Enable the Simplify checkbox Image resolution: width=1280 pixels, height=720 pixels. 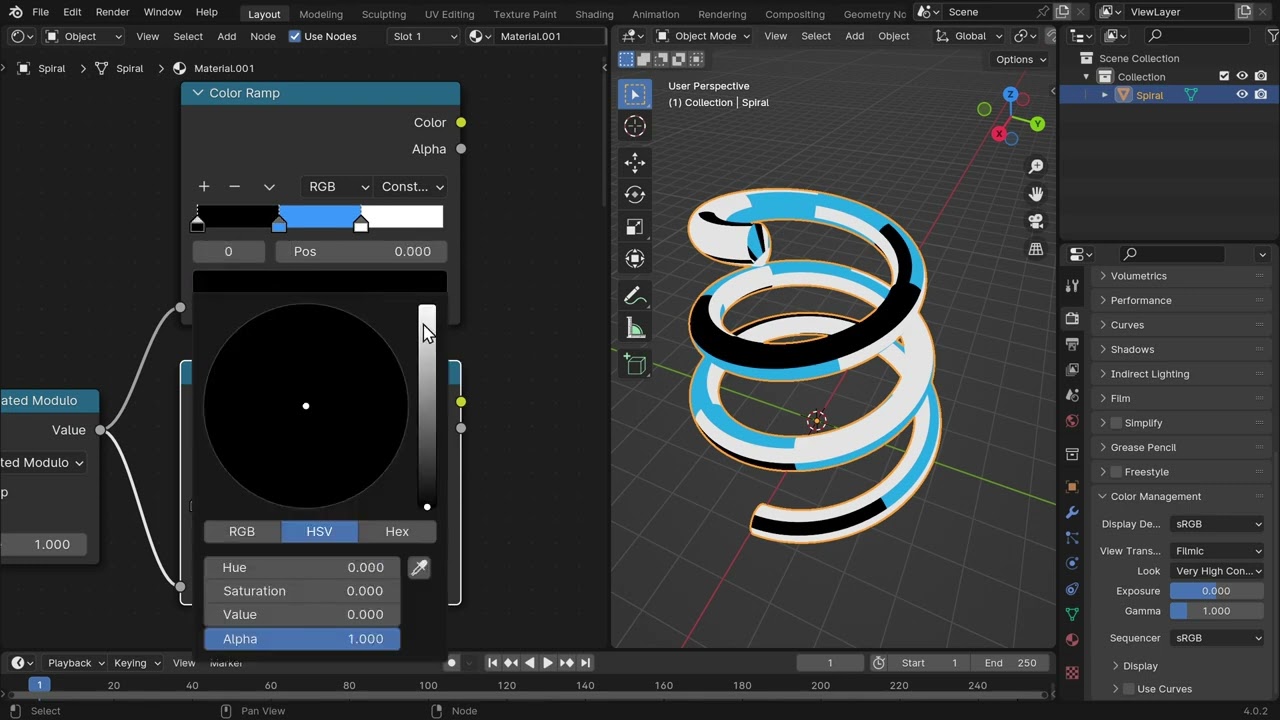[x=1117, y=423]
